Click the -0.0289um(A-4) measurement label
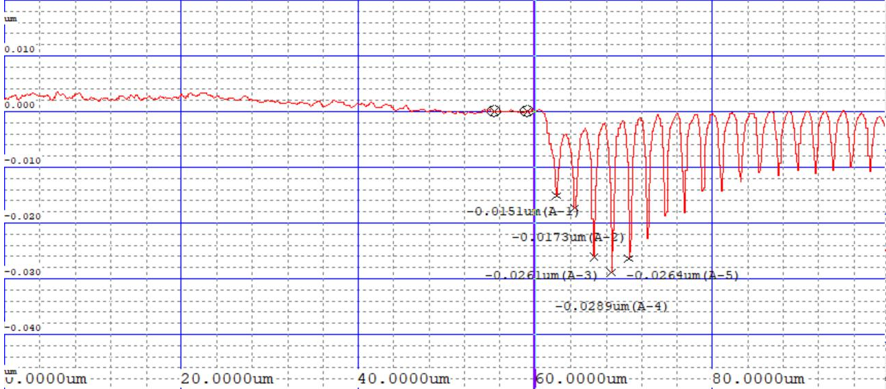Screen dimensions: 886x389 point(611,306)
